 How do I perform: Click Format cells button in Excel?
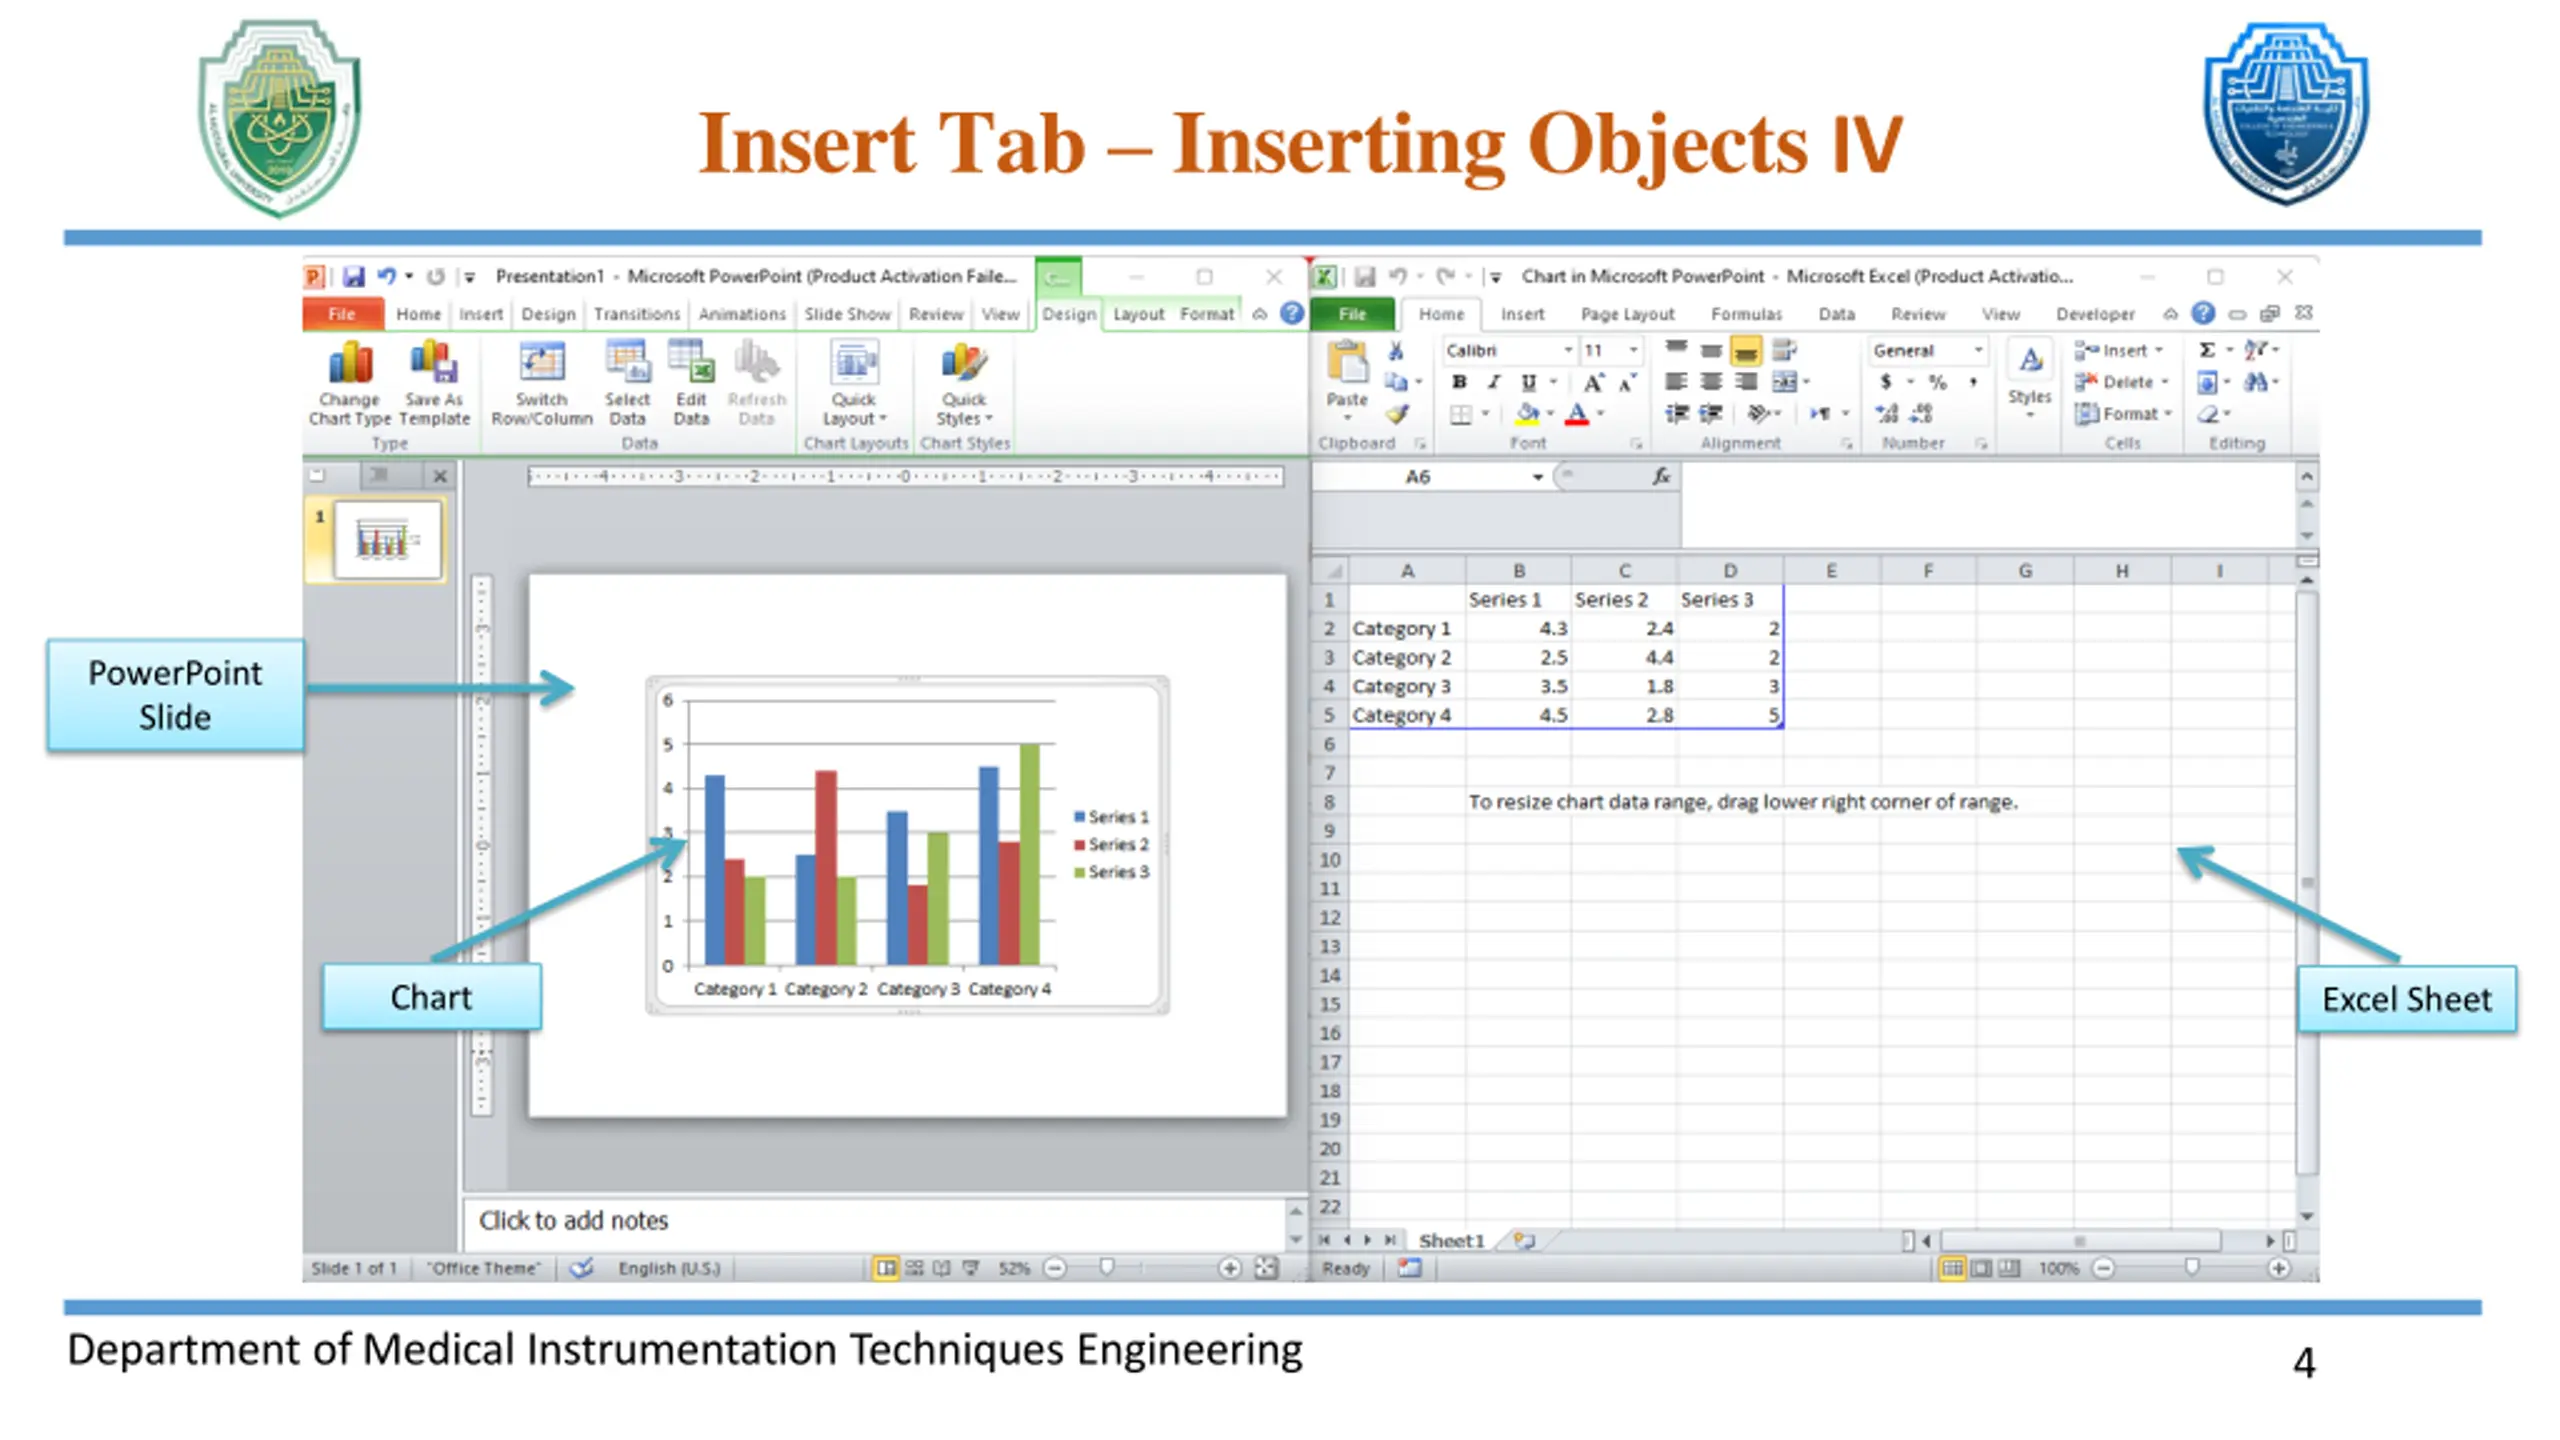2123,414
